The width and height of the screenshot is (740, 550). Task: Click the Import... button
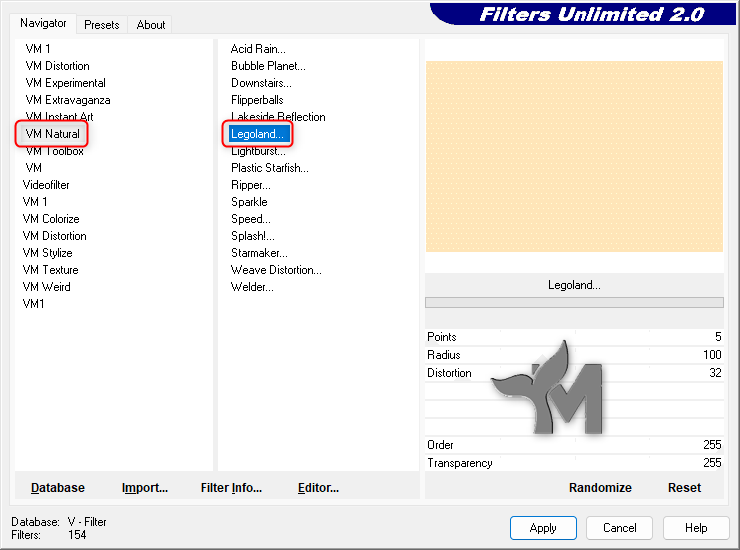(x=145, y=488)
